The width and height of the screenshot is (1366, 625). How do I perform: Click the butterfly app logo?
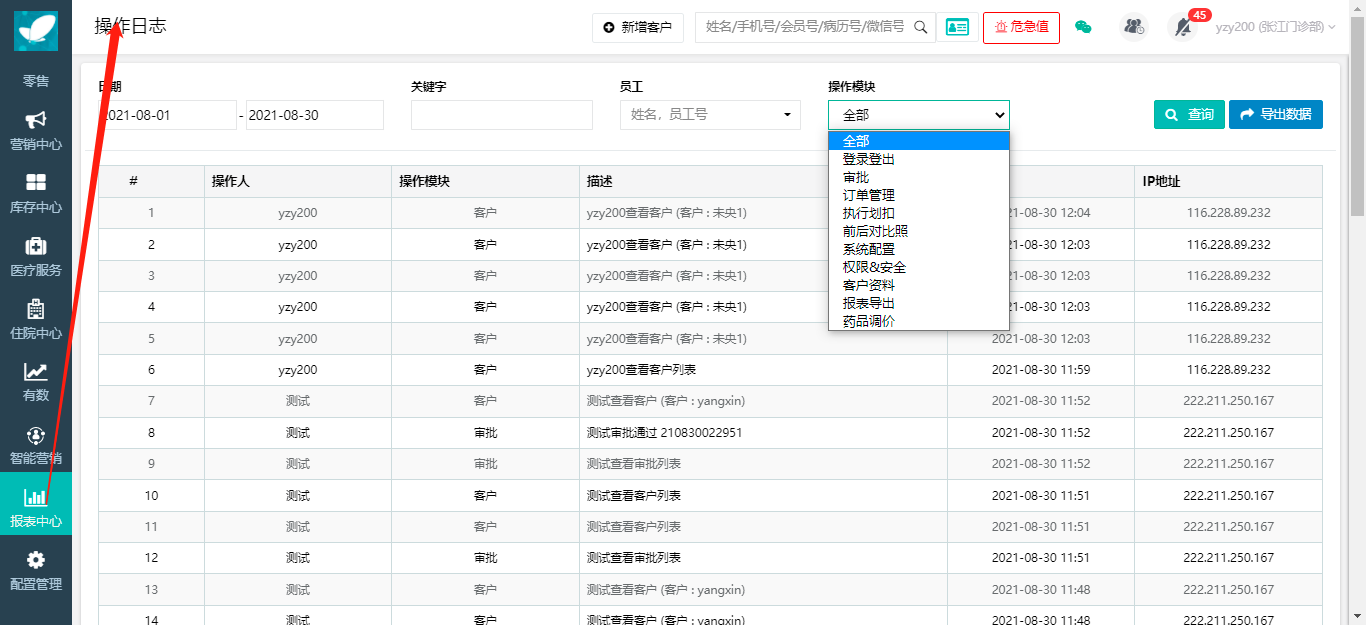click(x=36, y=30)
